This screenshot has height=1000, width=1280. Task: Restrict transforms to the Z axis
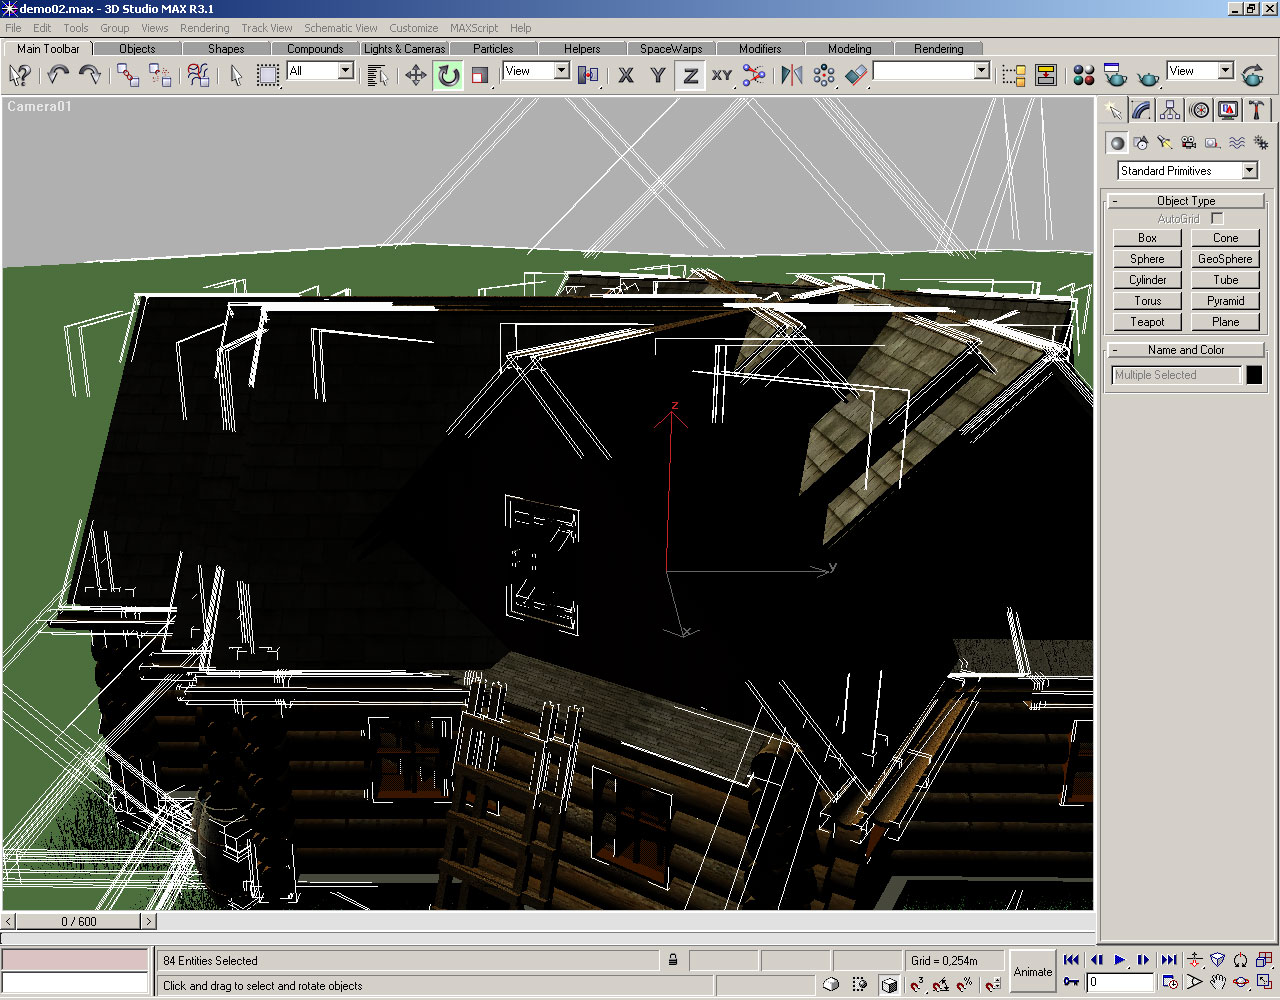point(690,75)
